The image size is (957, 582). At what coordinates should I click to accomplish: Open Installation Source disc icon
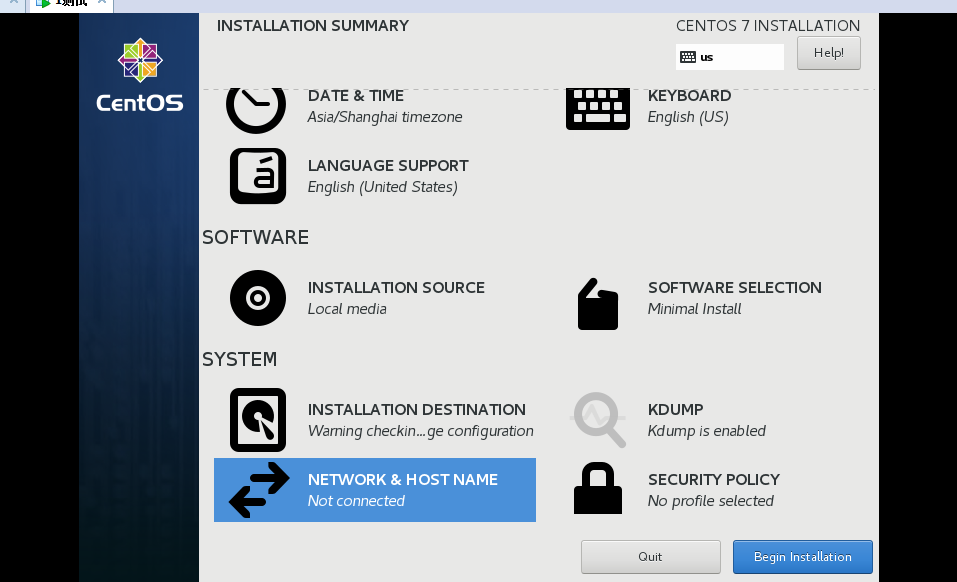point(258,298)
